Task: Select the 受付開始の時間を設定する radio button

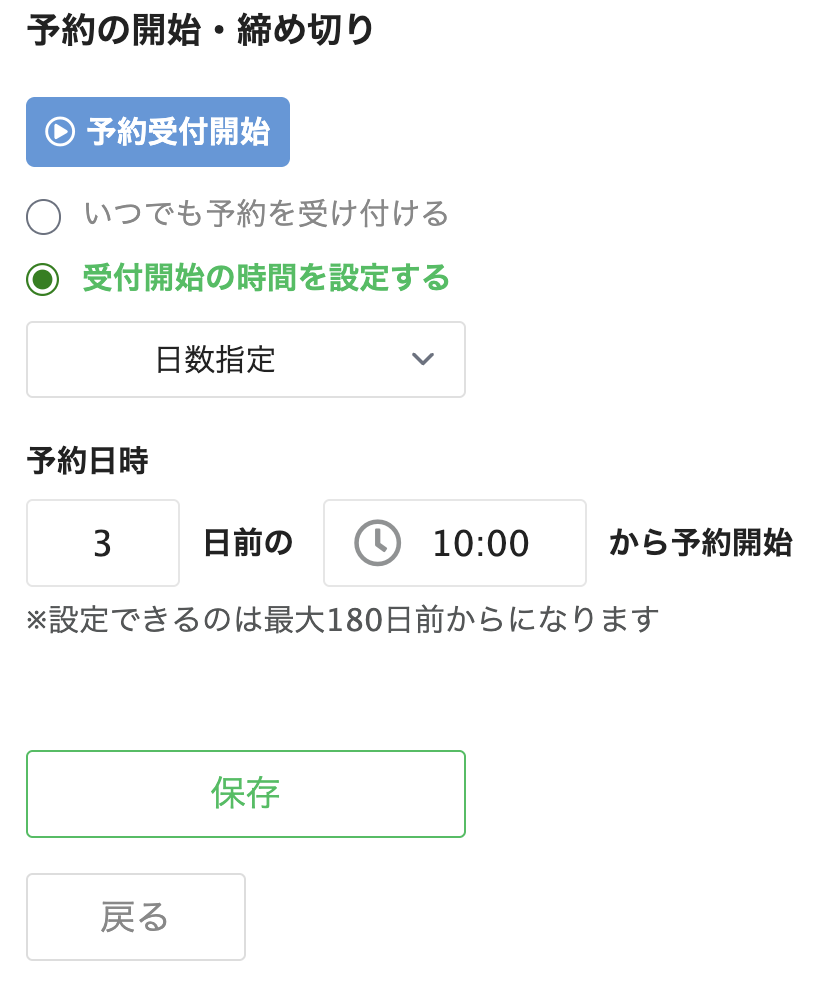Action: pyautogui.click(x=43, y=279)
